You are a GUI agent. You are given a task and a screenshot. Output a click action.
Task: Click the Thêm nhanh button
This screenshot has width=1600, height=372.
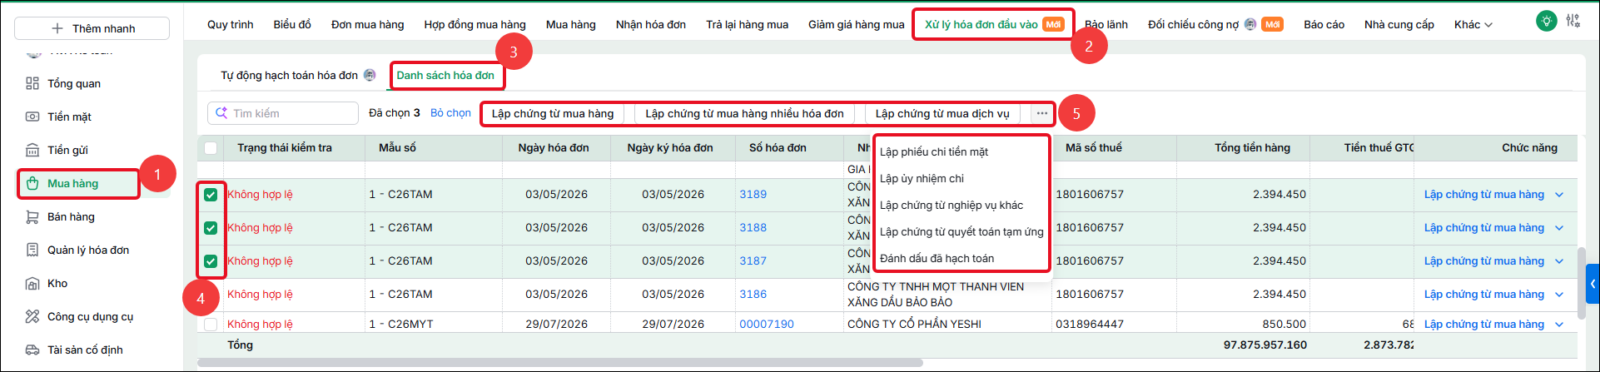pyautogui.click(x=92, y=28)
